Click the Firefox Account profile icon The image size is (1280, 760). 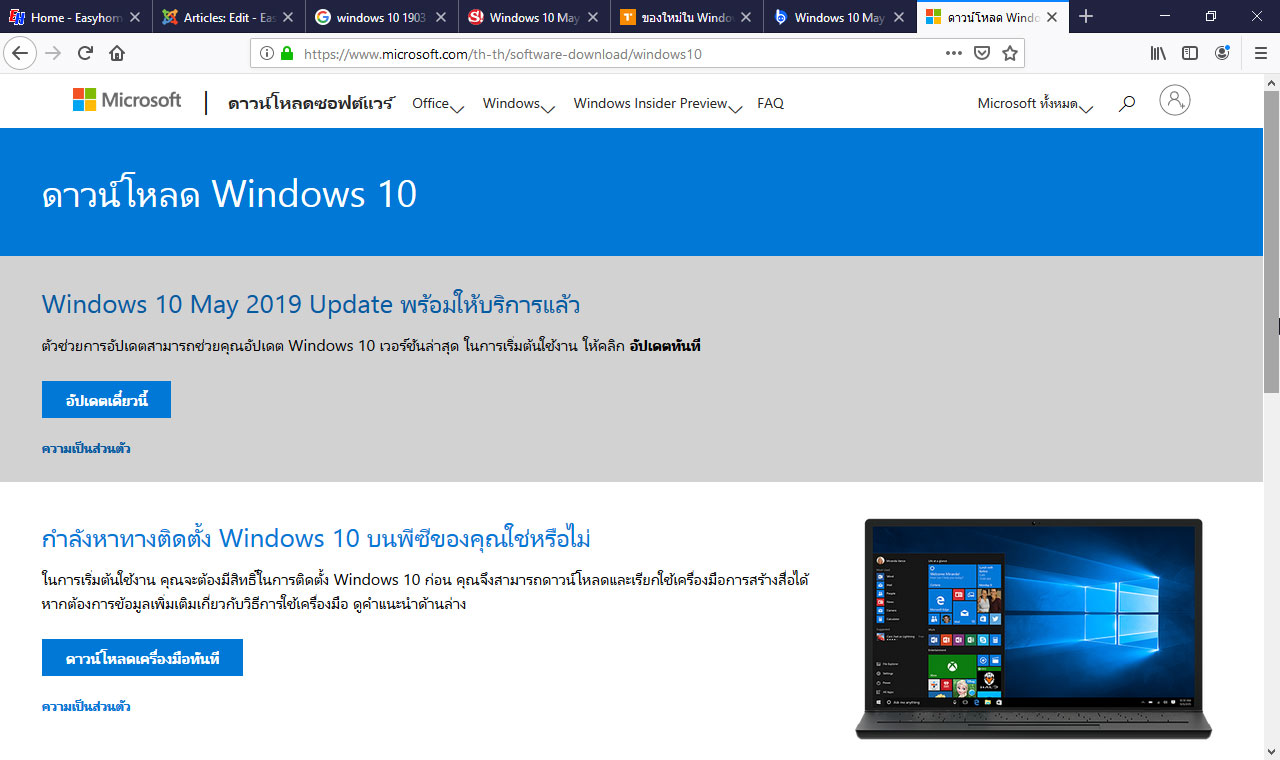tap(1222, 53)
